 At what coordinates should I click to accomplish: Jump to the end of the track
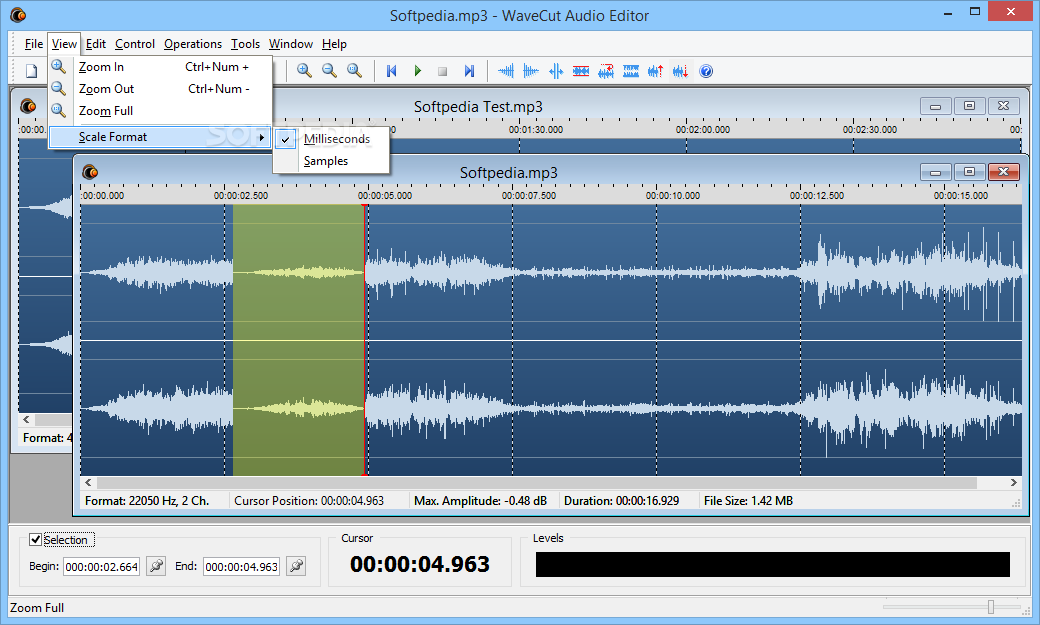click(469, 71)
